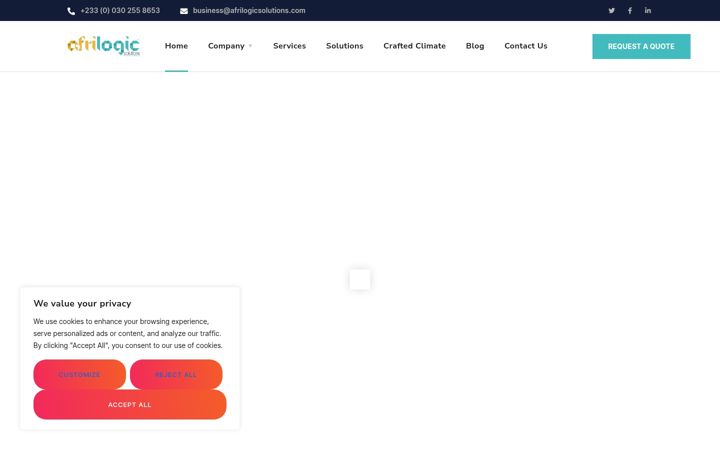720x450 pixels.
Task: Click the loading indicator square in page center
Action: tap(360, 279)
